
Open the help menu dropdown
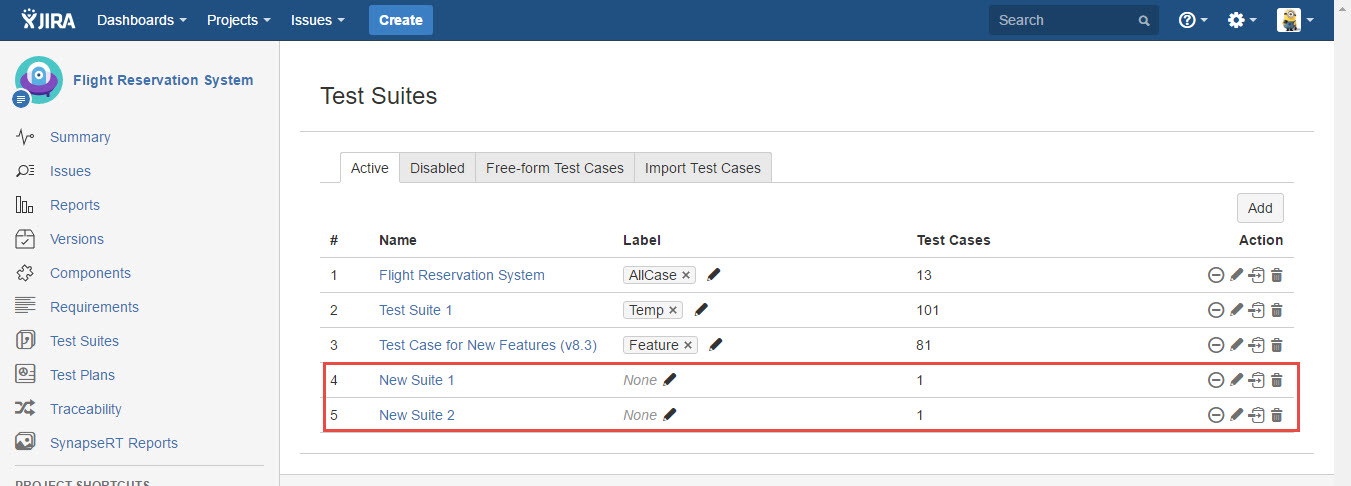point(1193,20)
